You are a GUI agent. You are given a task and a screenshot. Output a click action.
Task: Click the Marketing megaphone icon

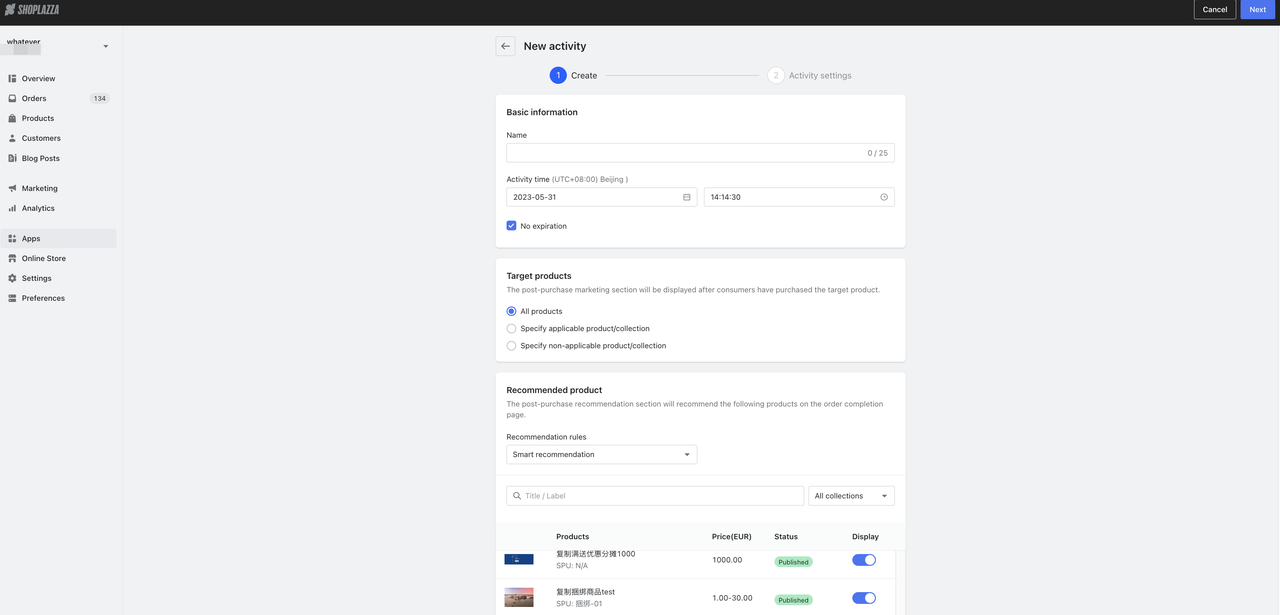pyautogui.click(x=12, y=188)
